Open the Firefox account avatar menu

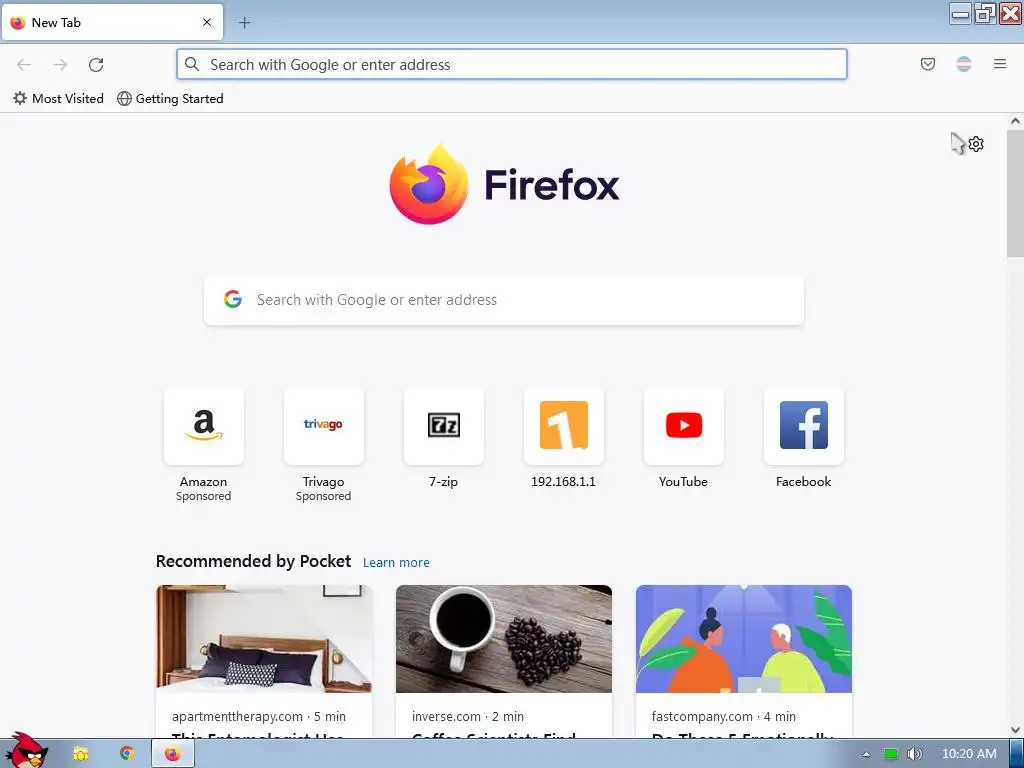click(963, 64)
